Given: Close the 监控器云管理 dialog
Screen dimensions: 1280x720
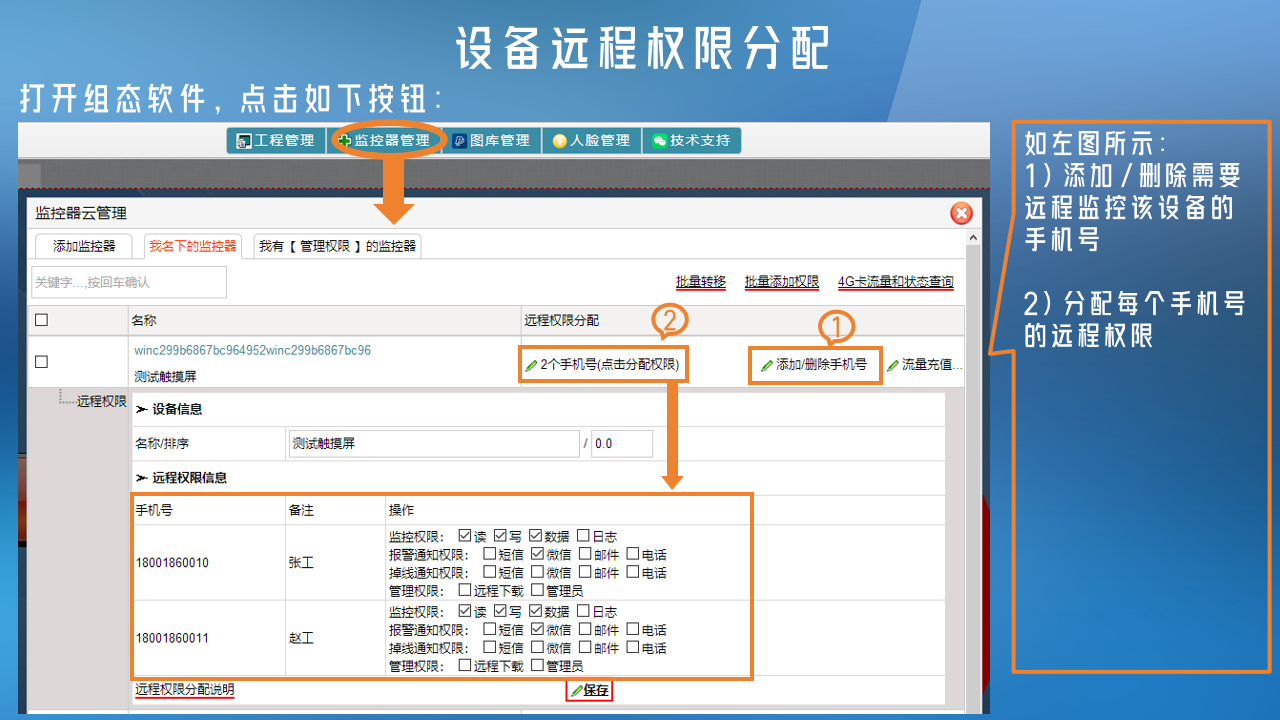Looking at the screenshot, I should click(961, 213).
